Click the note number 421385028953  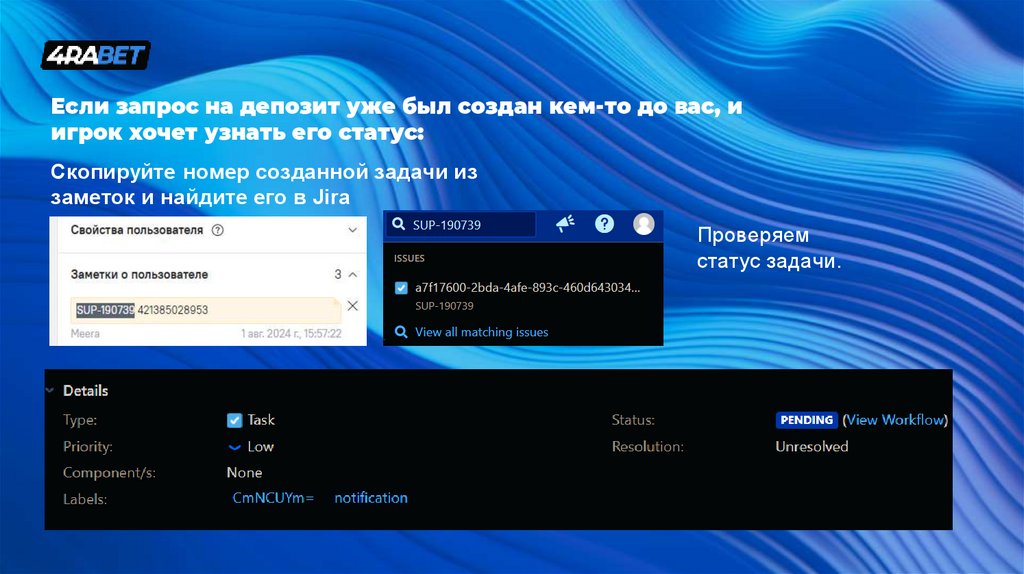(x=172, y=310)
